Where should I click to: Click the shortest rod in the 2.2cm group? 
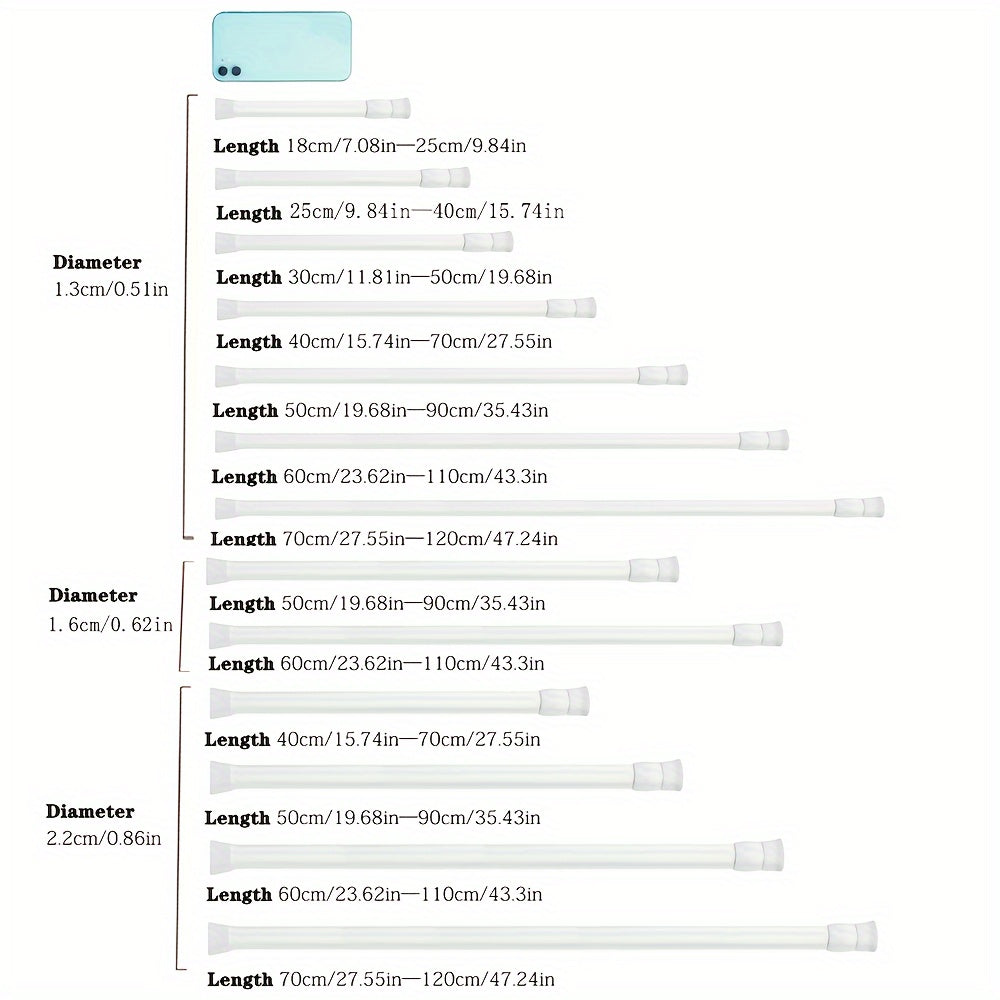399,701
